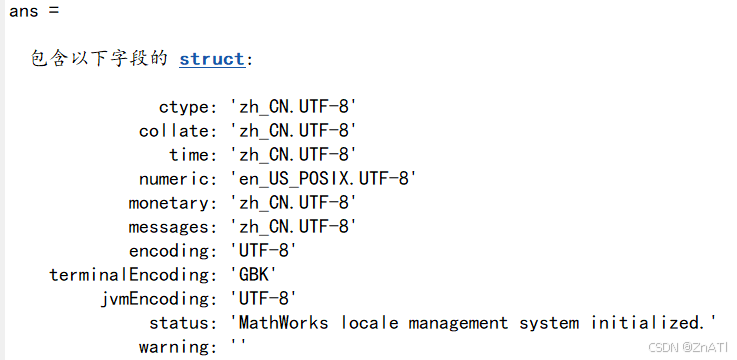Select the messages value 'zh_CN.UTF-8'
The width and height of the screenshot is (737, 360).
(293, 227)
